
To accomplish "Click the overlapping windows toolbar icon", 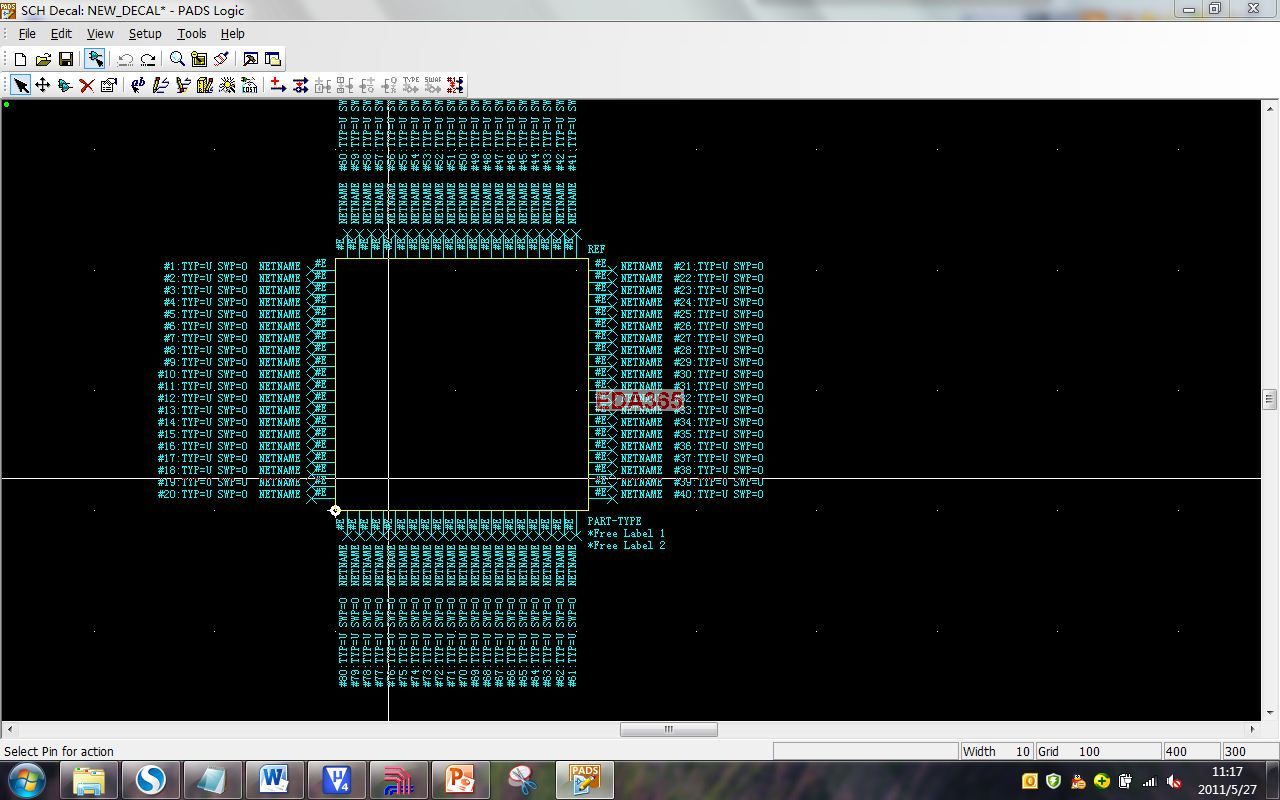I will pos(272,59).
